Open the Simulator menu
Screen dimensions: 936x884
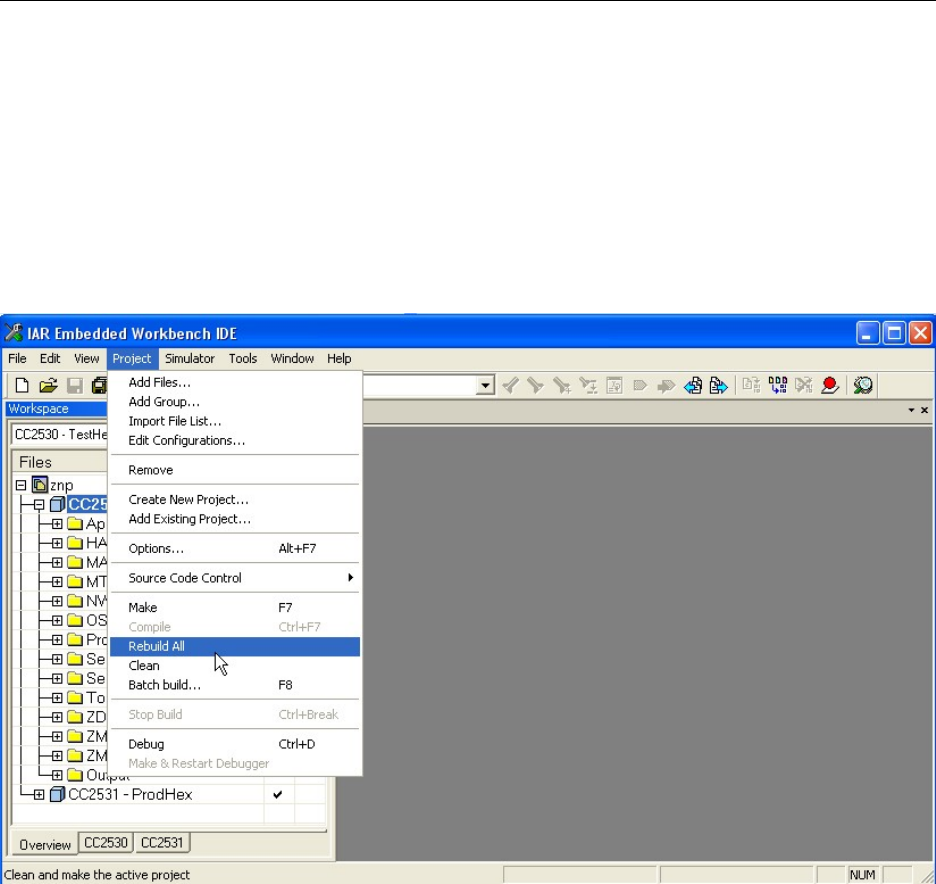[x=190, y=359]
